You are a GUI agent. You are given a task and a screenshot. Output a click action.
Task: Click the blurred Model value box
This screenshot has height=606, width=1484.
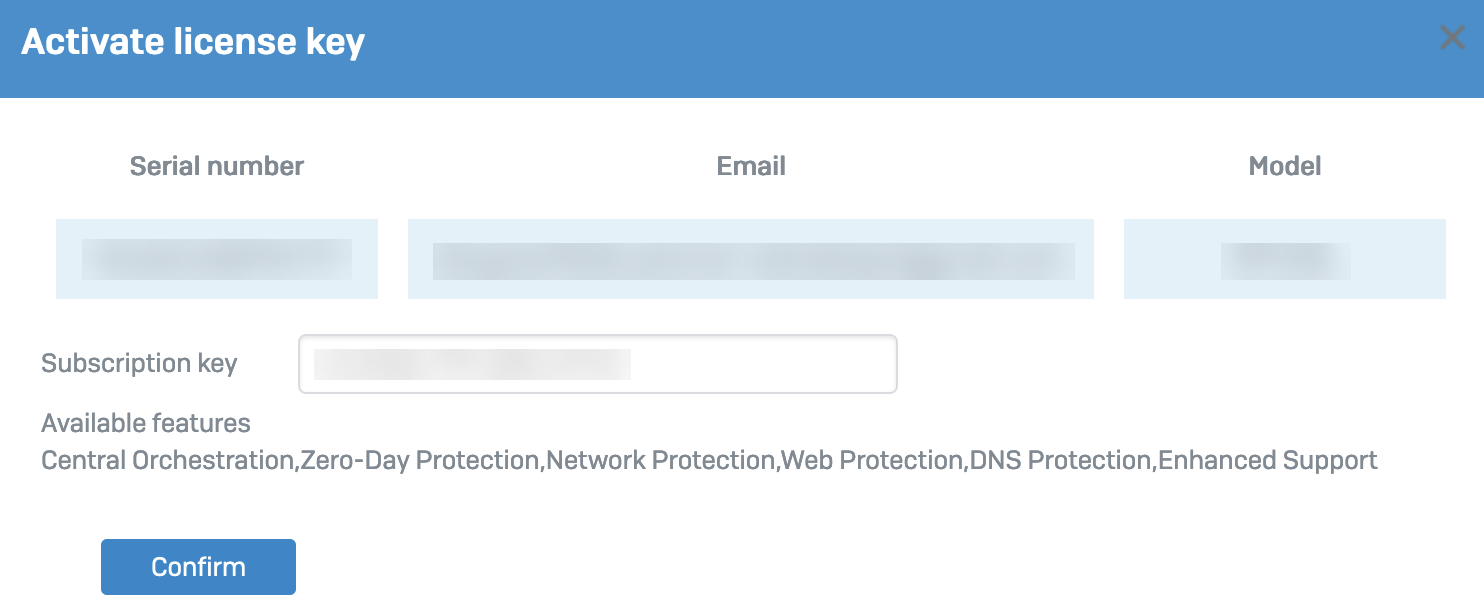pos(1285,259)
